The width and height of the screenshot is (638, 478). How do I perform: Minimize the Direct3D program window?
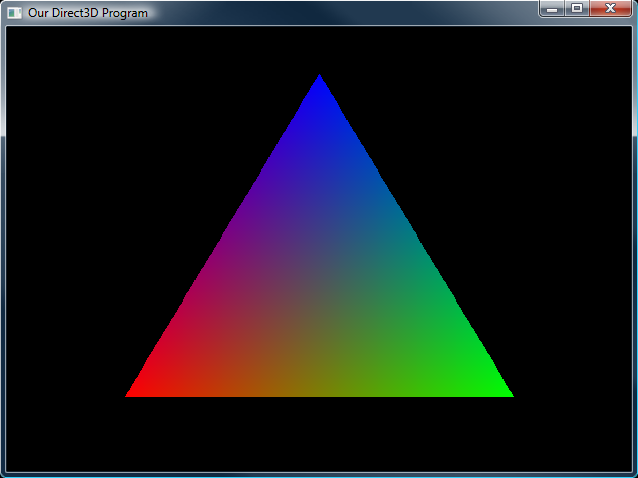pos(552,9)
